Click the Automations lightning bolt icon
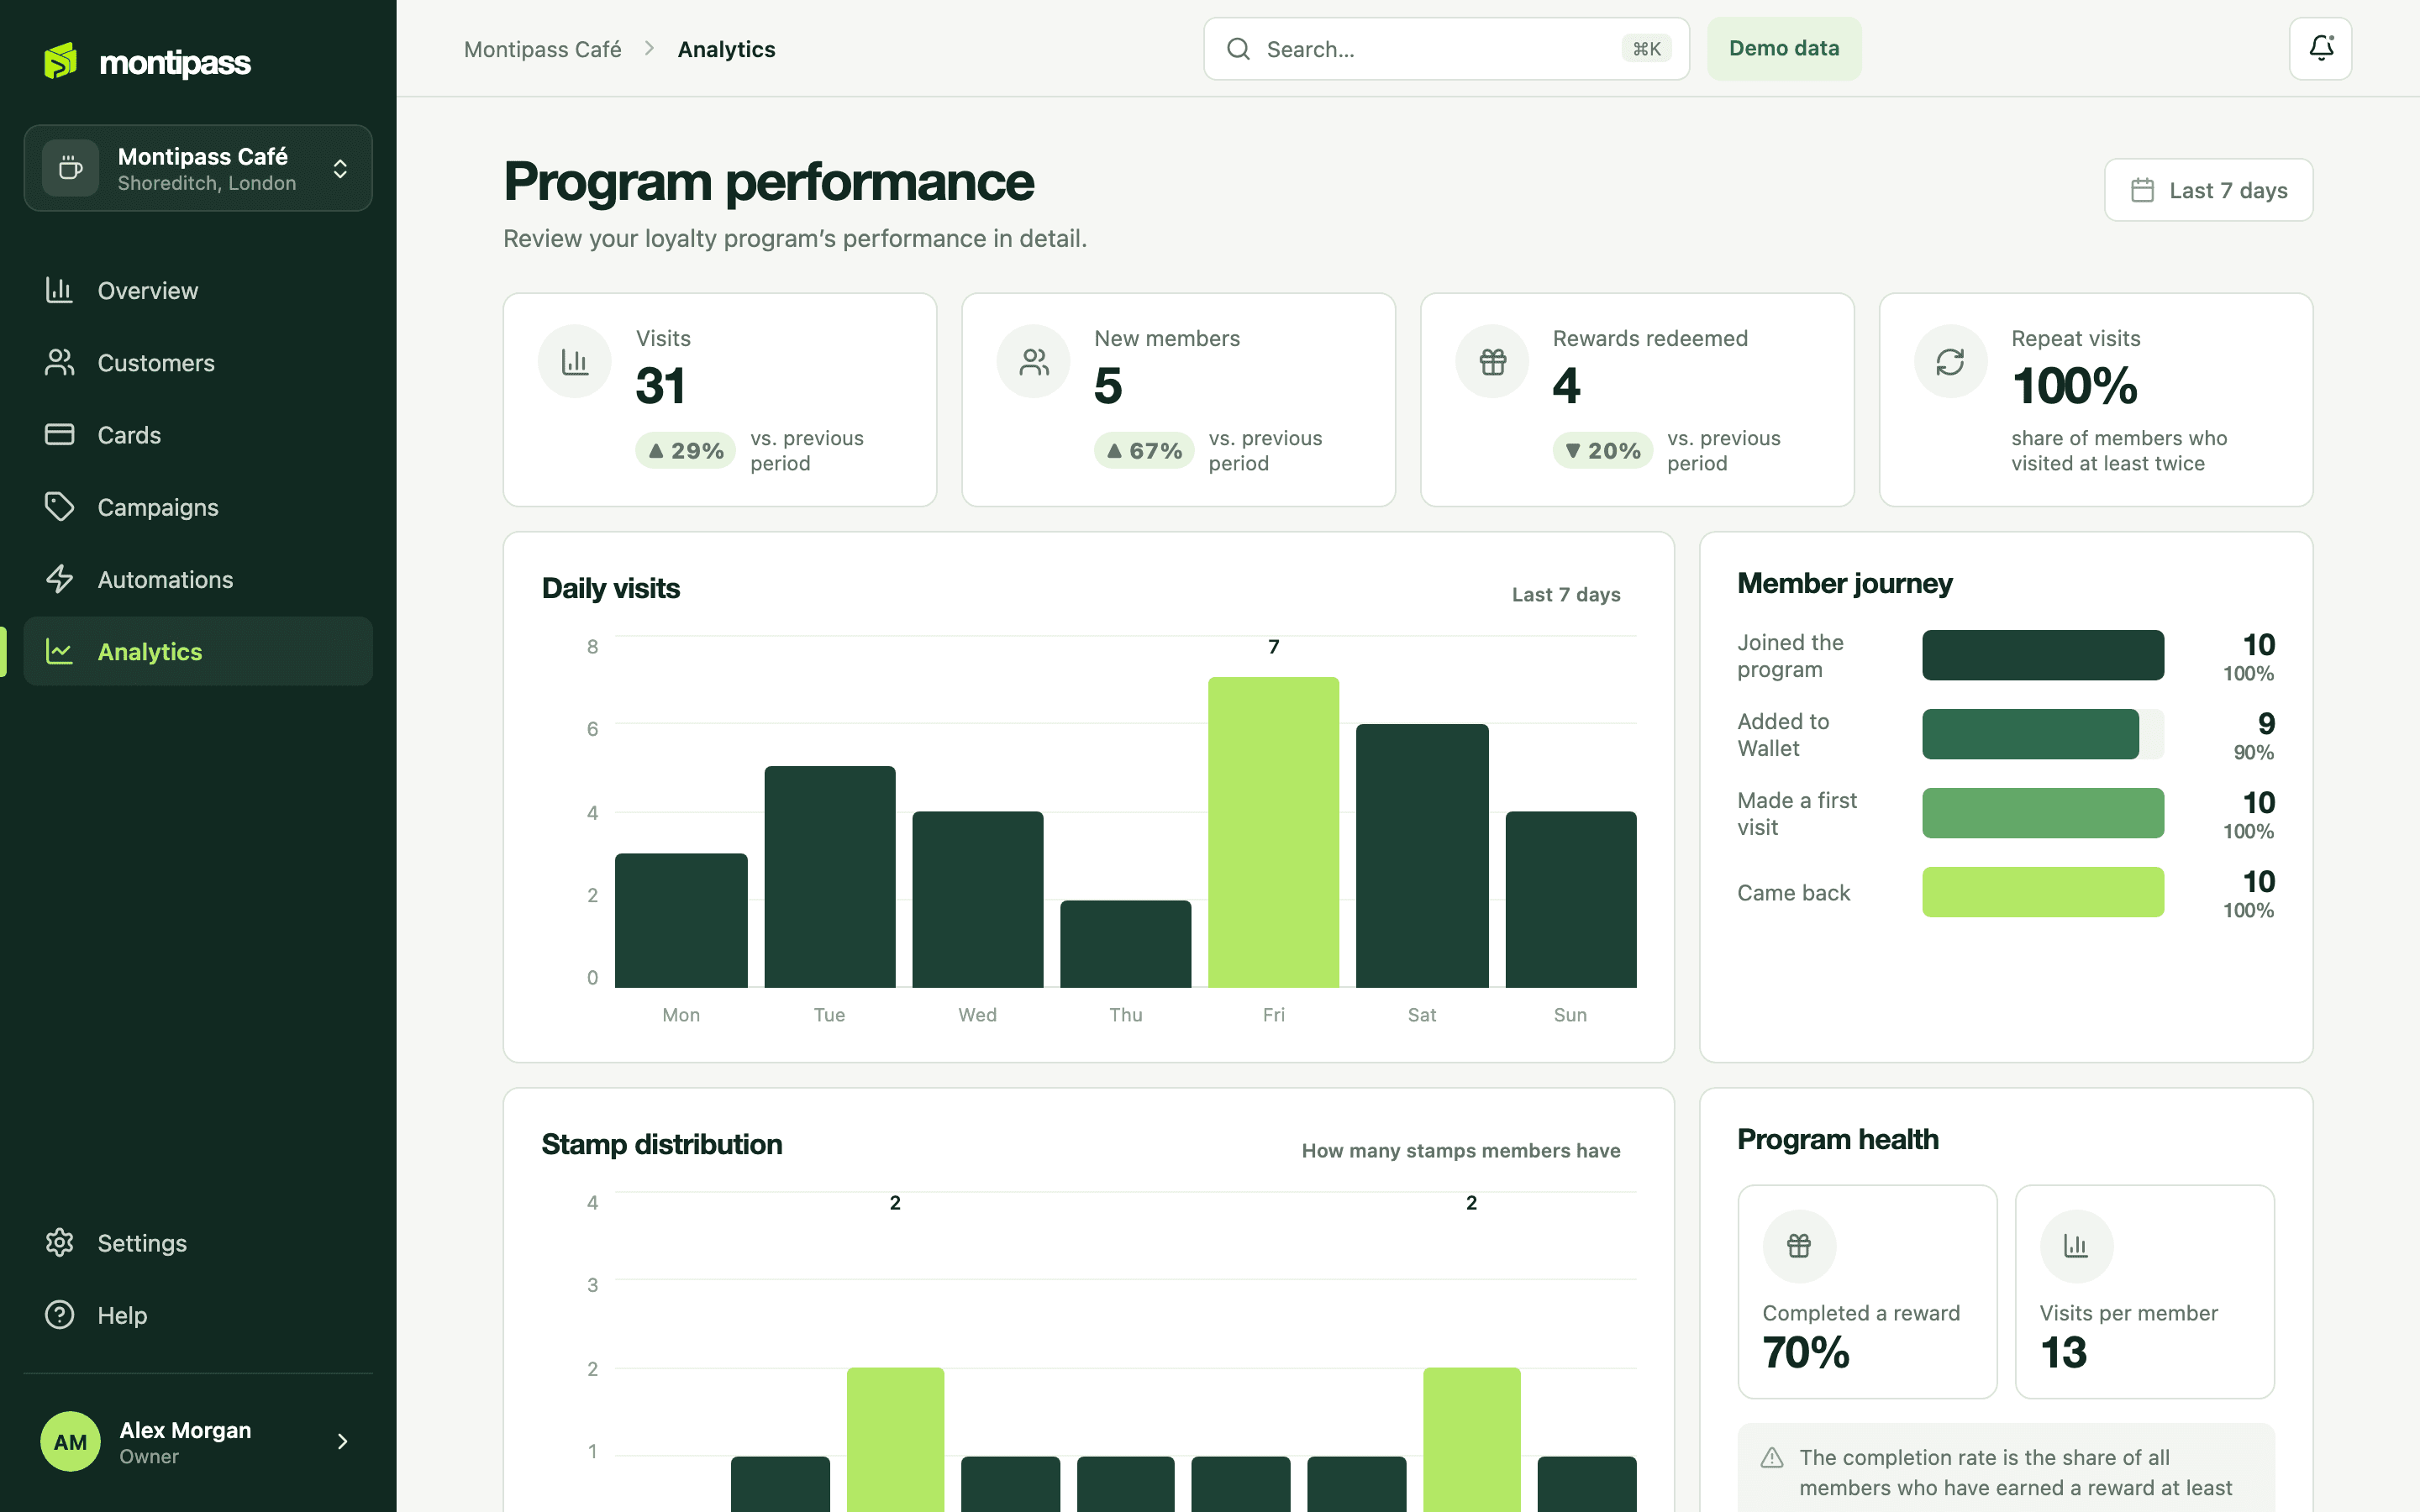 pyautogui.click(x=60, y=579)
